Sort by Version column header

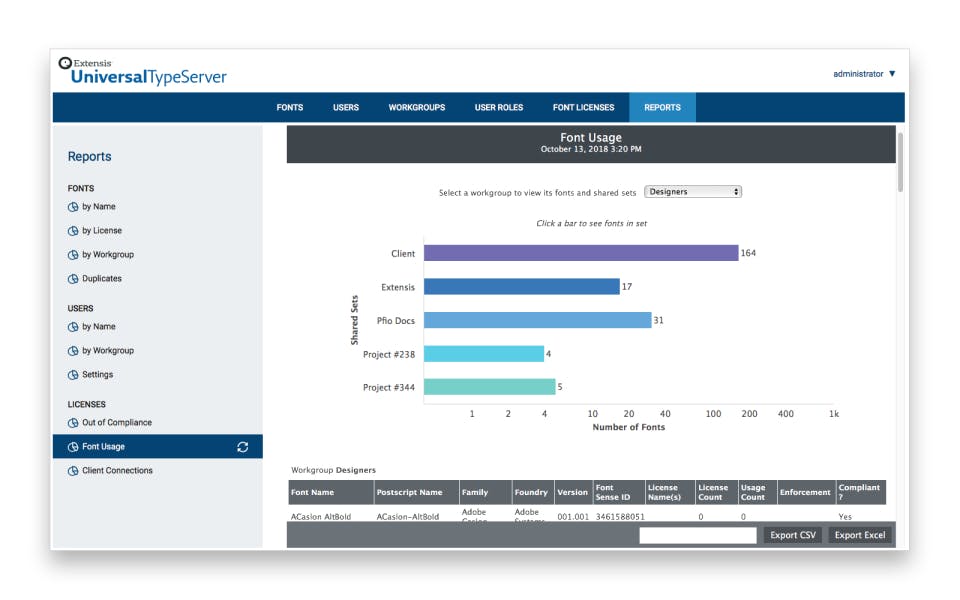574,492
